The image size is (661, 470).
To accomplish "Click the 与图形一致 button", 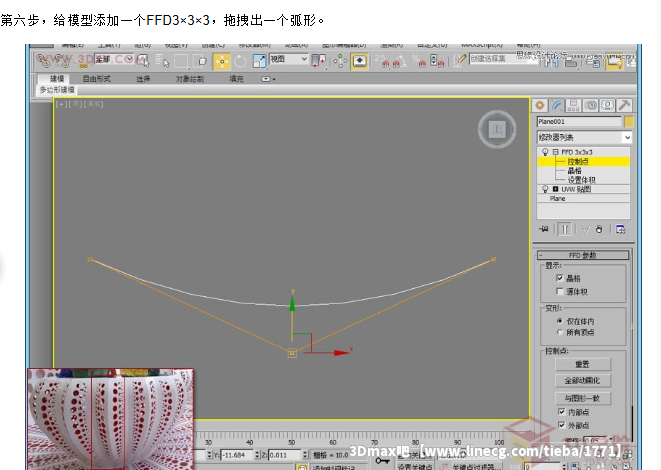I will click(x=583, y=398).
